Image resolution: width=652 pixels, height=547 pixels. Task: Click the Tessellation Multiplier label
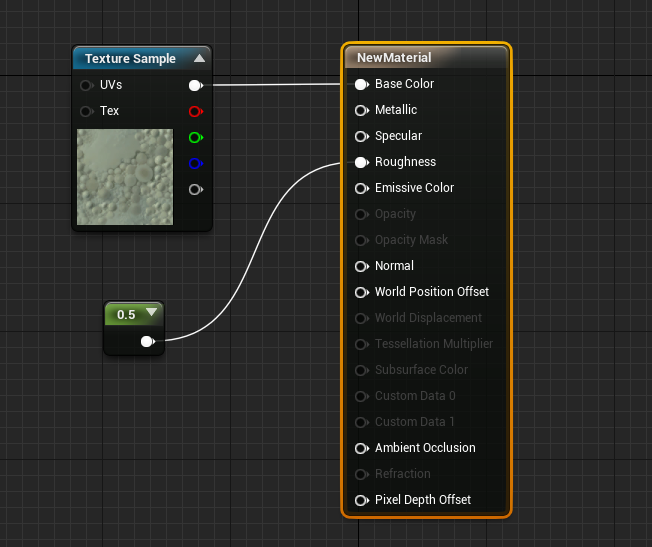point(434,344)
